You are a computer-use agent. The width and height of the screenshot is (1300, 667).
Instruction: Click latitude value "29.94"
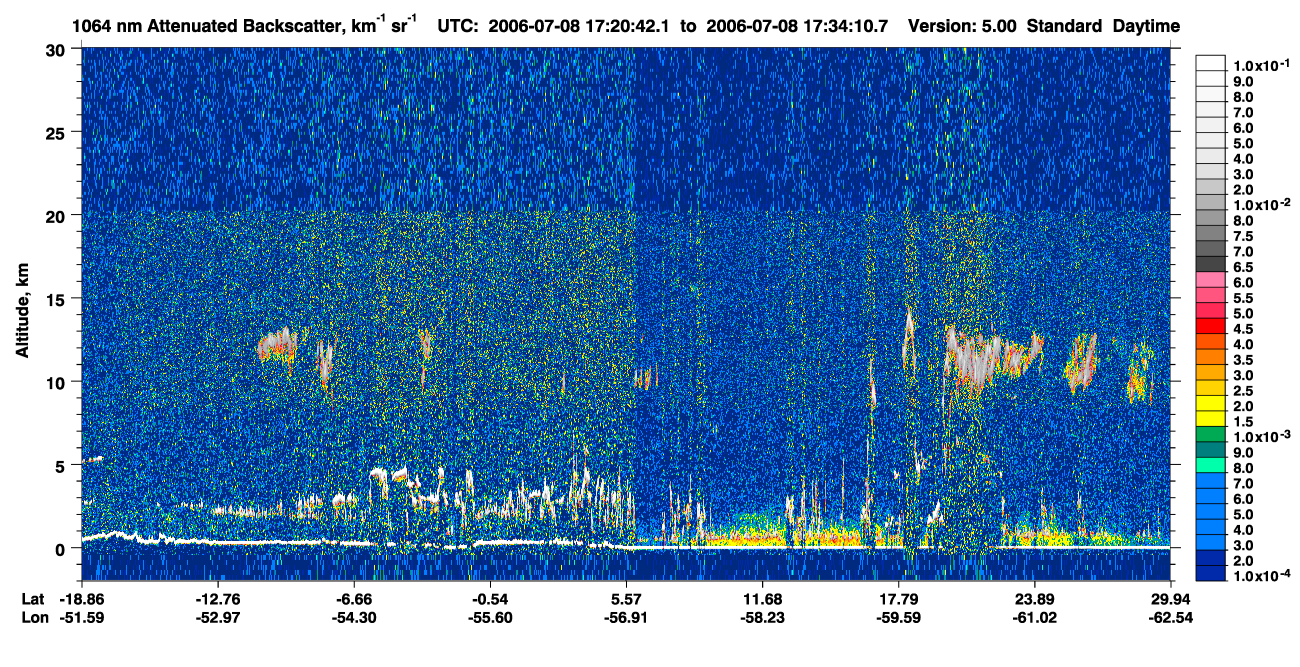click(1171, 599)
